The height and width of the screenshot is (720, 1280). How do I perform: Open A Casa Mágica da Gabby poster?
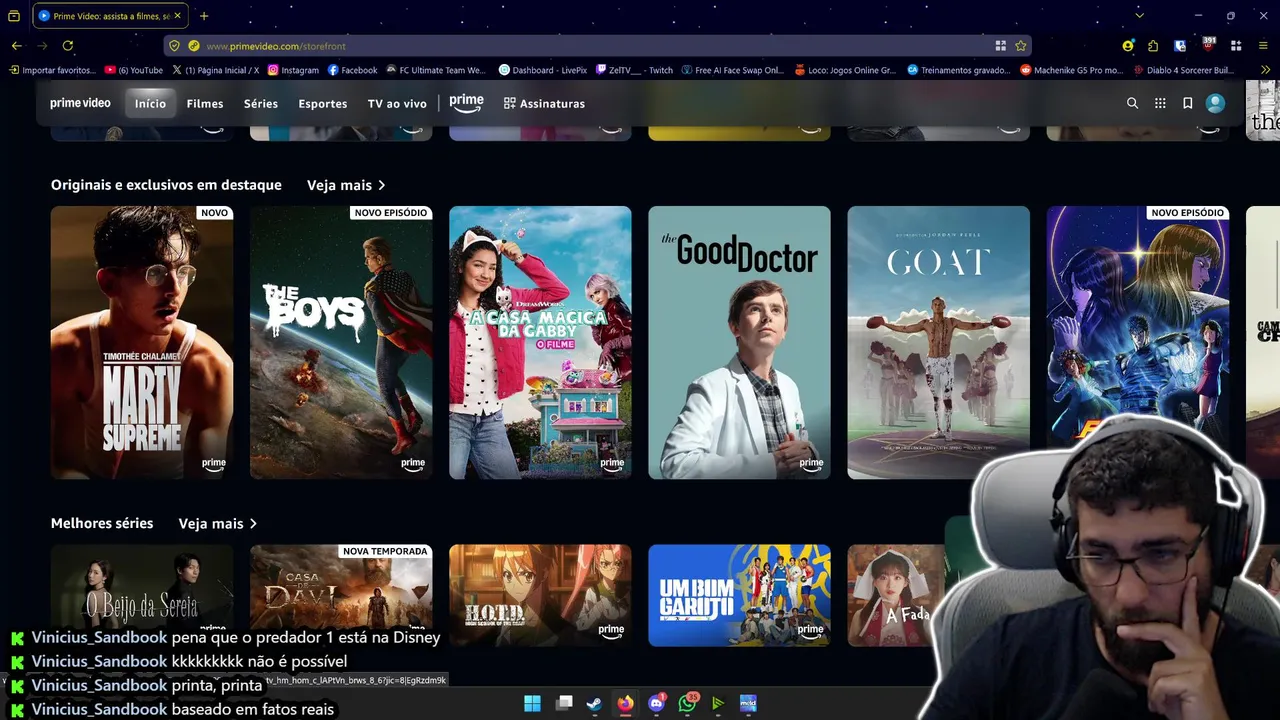[x=540, y=342]
